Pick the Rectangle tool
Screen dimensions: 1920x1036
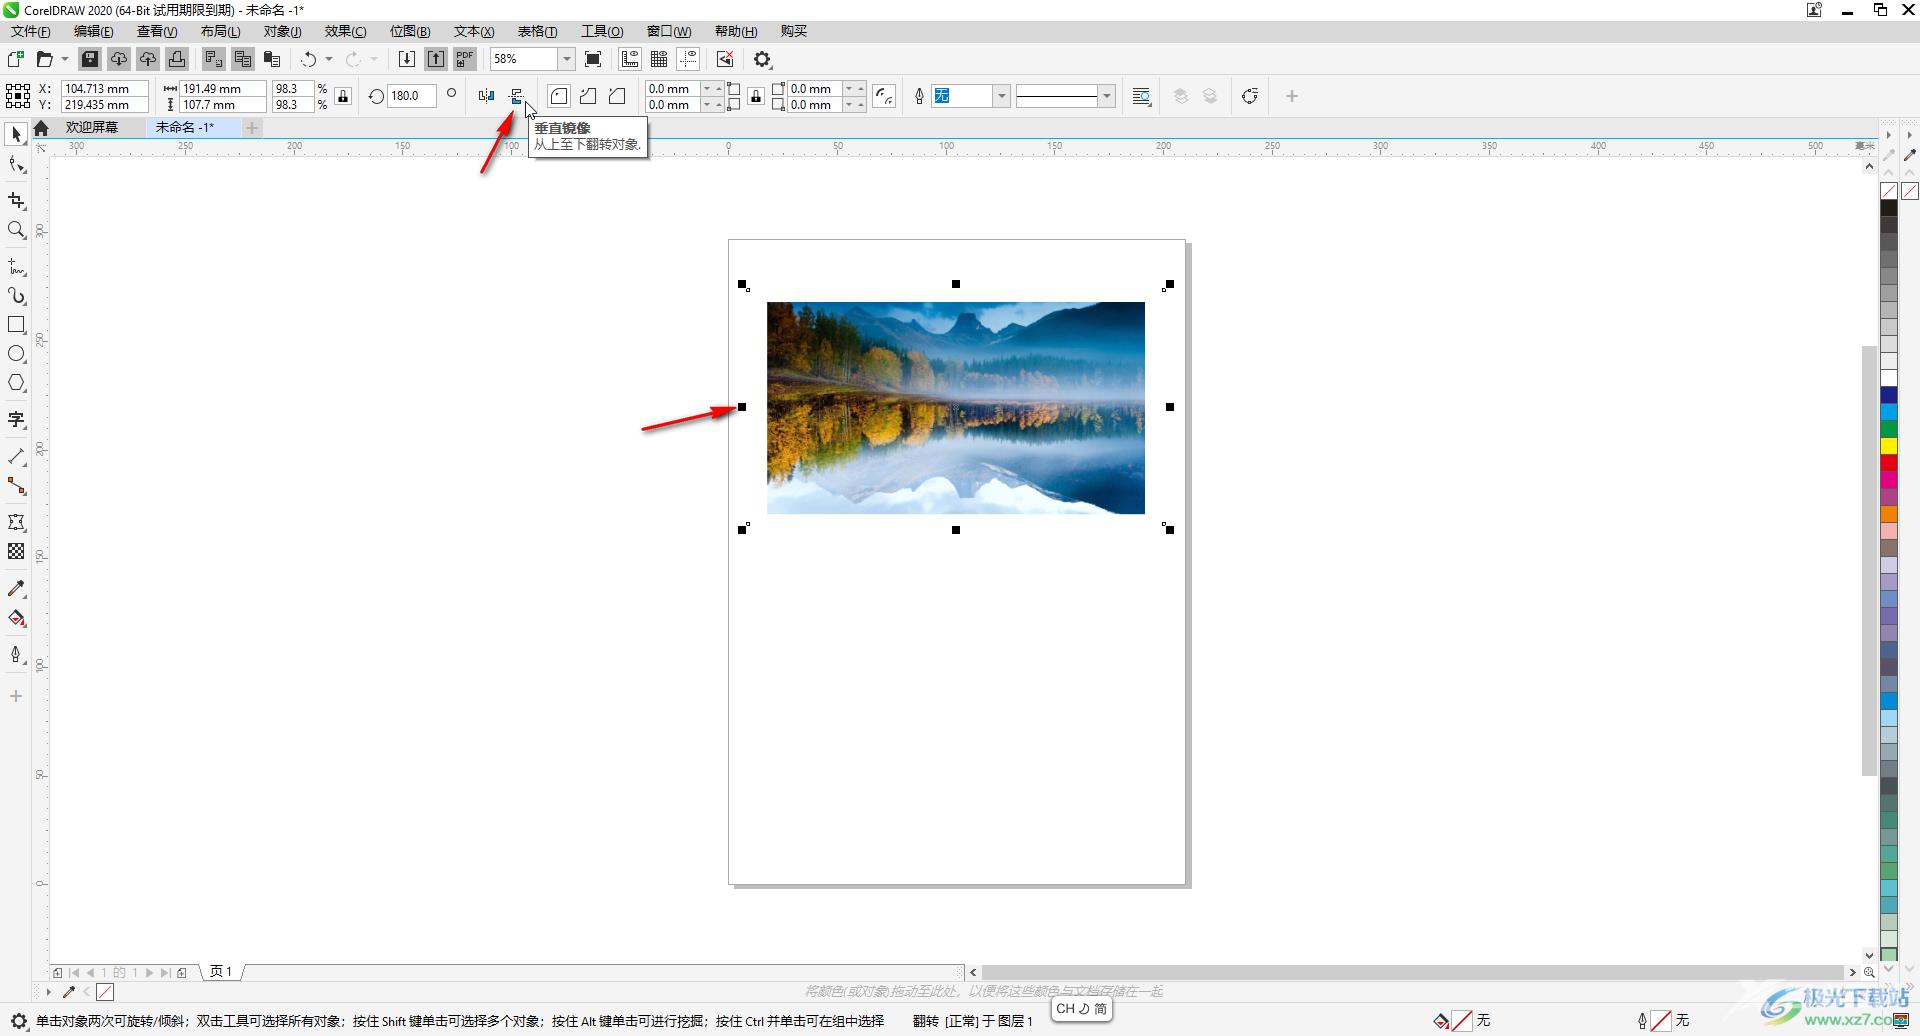[16, 325]
